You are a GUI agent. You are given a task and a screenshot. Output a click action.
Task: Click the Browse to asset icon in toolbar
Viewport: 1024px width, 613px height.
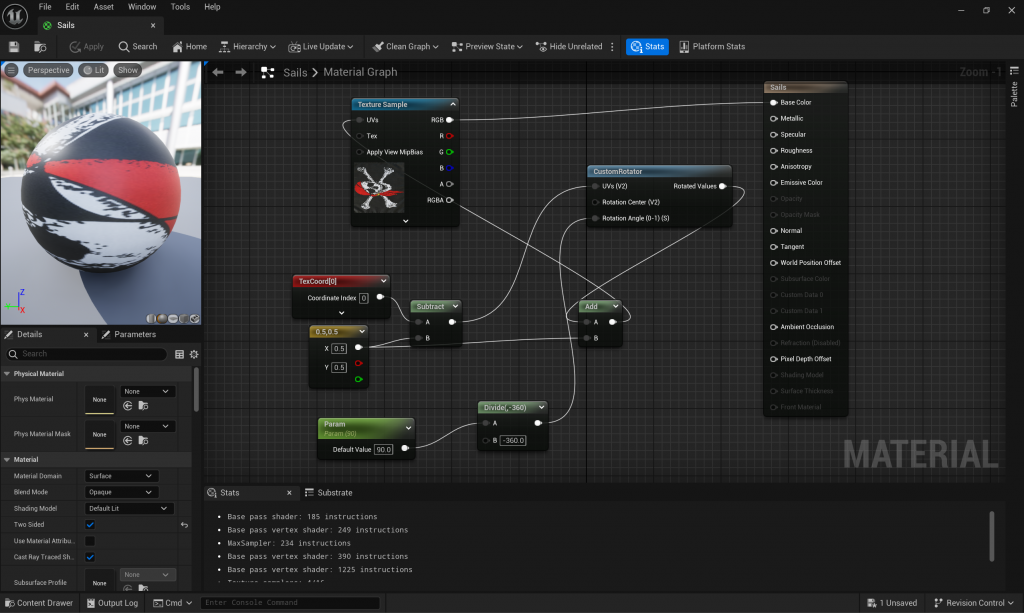pyautogui.click(x=40, y=46)
